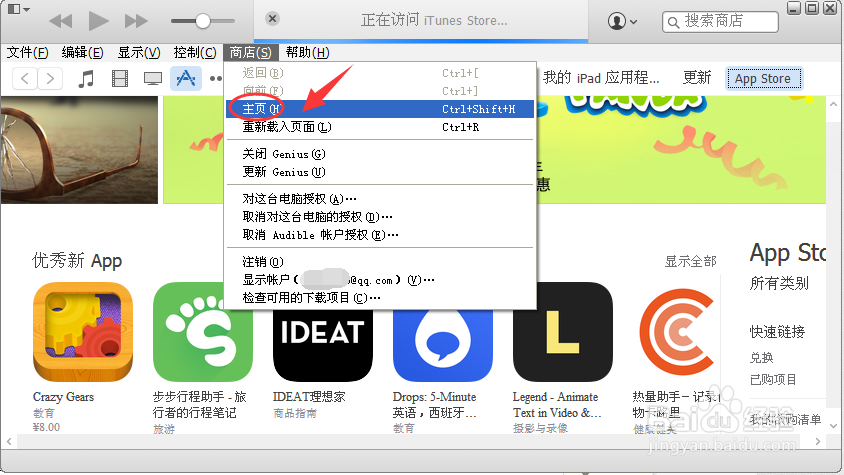Image resolution: width=844 pixels, height=475 pixels.
Task: Click the vertical scrollbar down arrow
Action: pos(833,426)
